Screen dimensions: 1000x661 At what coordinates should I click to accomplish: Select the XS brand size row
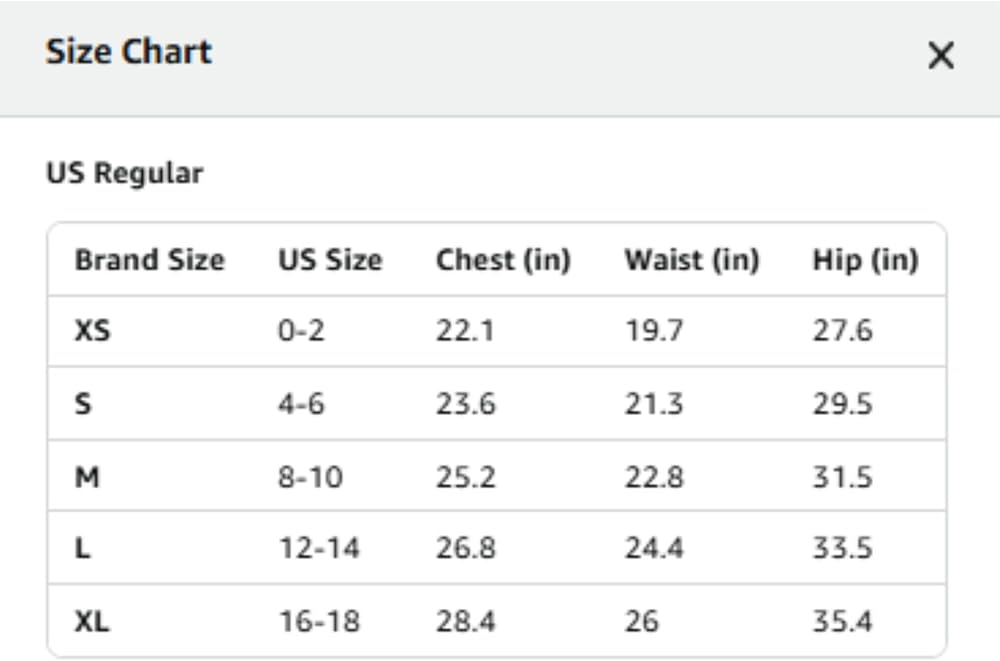click(497, 331)
